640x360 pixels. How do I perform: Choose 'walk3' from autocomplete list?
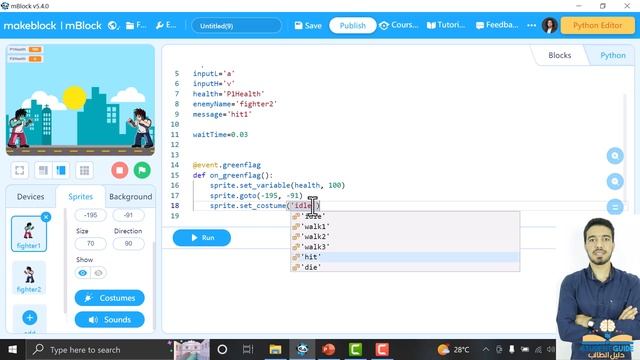pos(405,247)
